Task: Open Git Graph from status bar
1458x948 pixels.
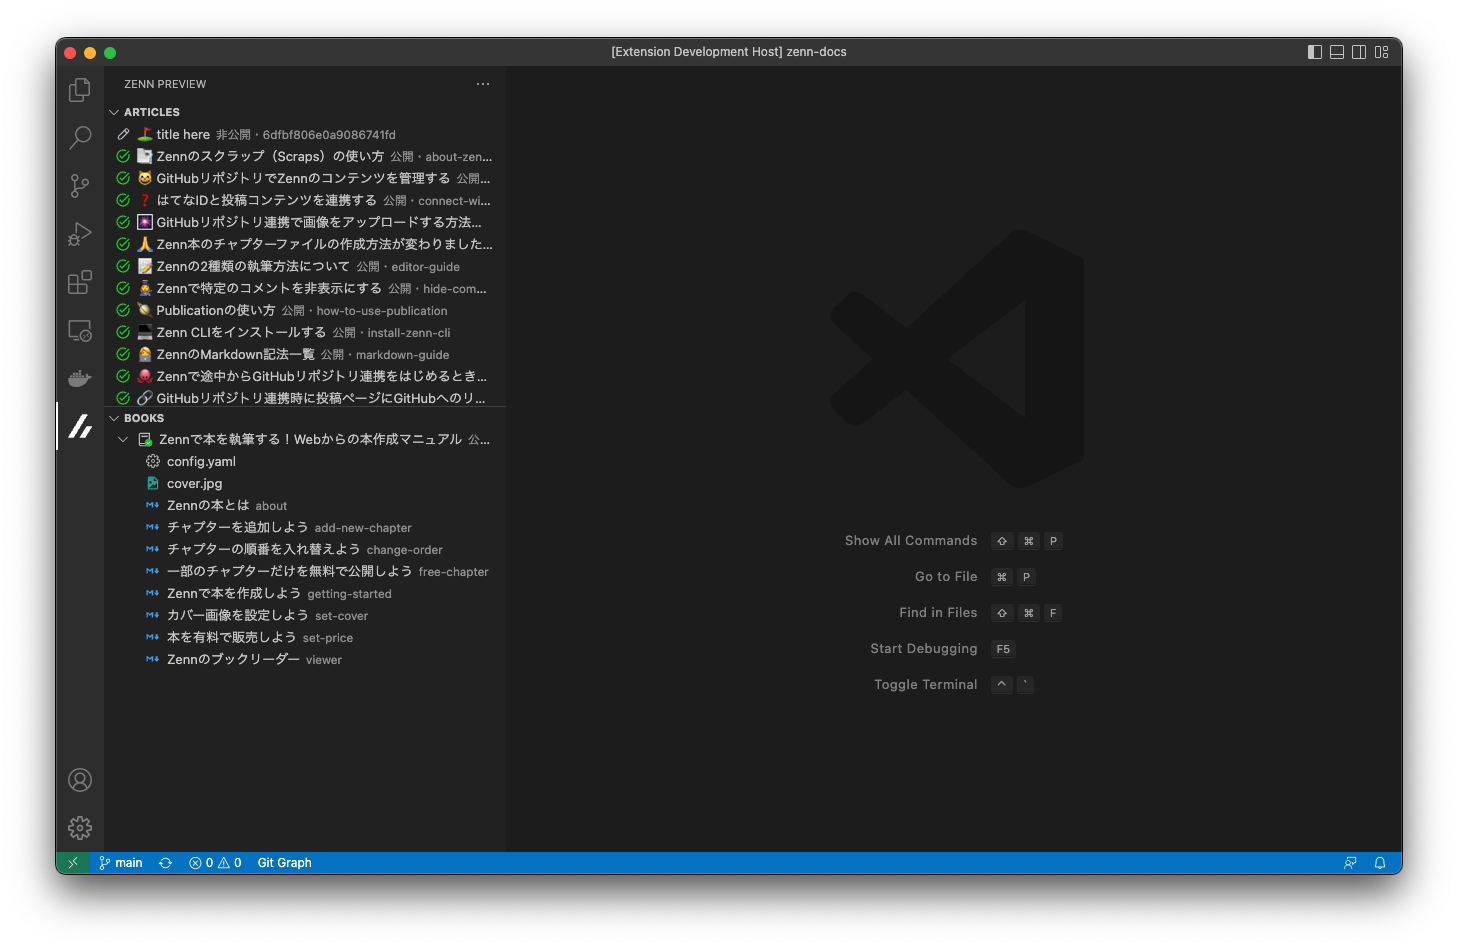Action: coord(285,863)
